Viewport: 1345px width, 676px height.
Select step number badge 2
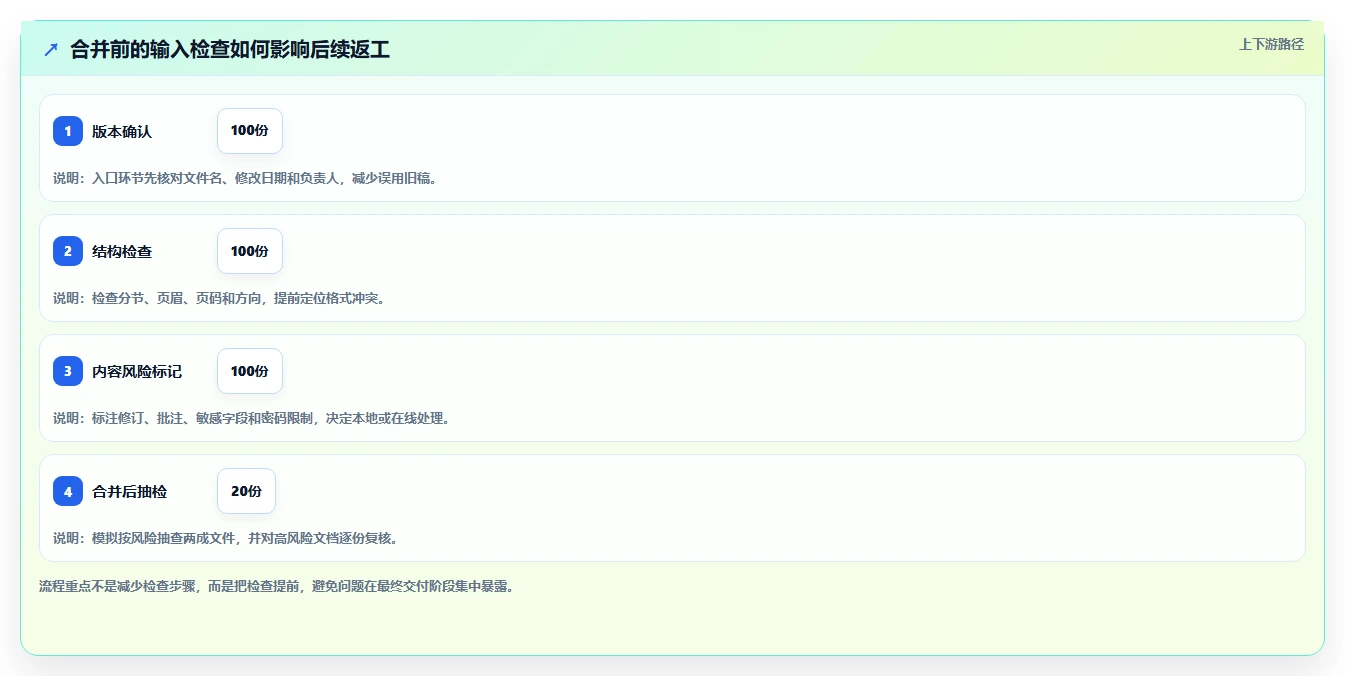(68, 251)
